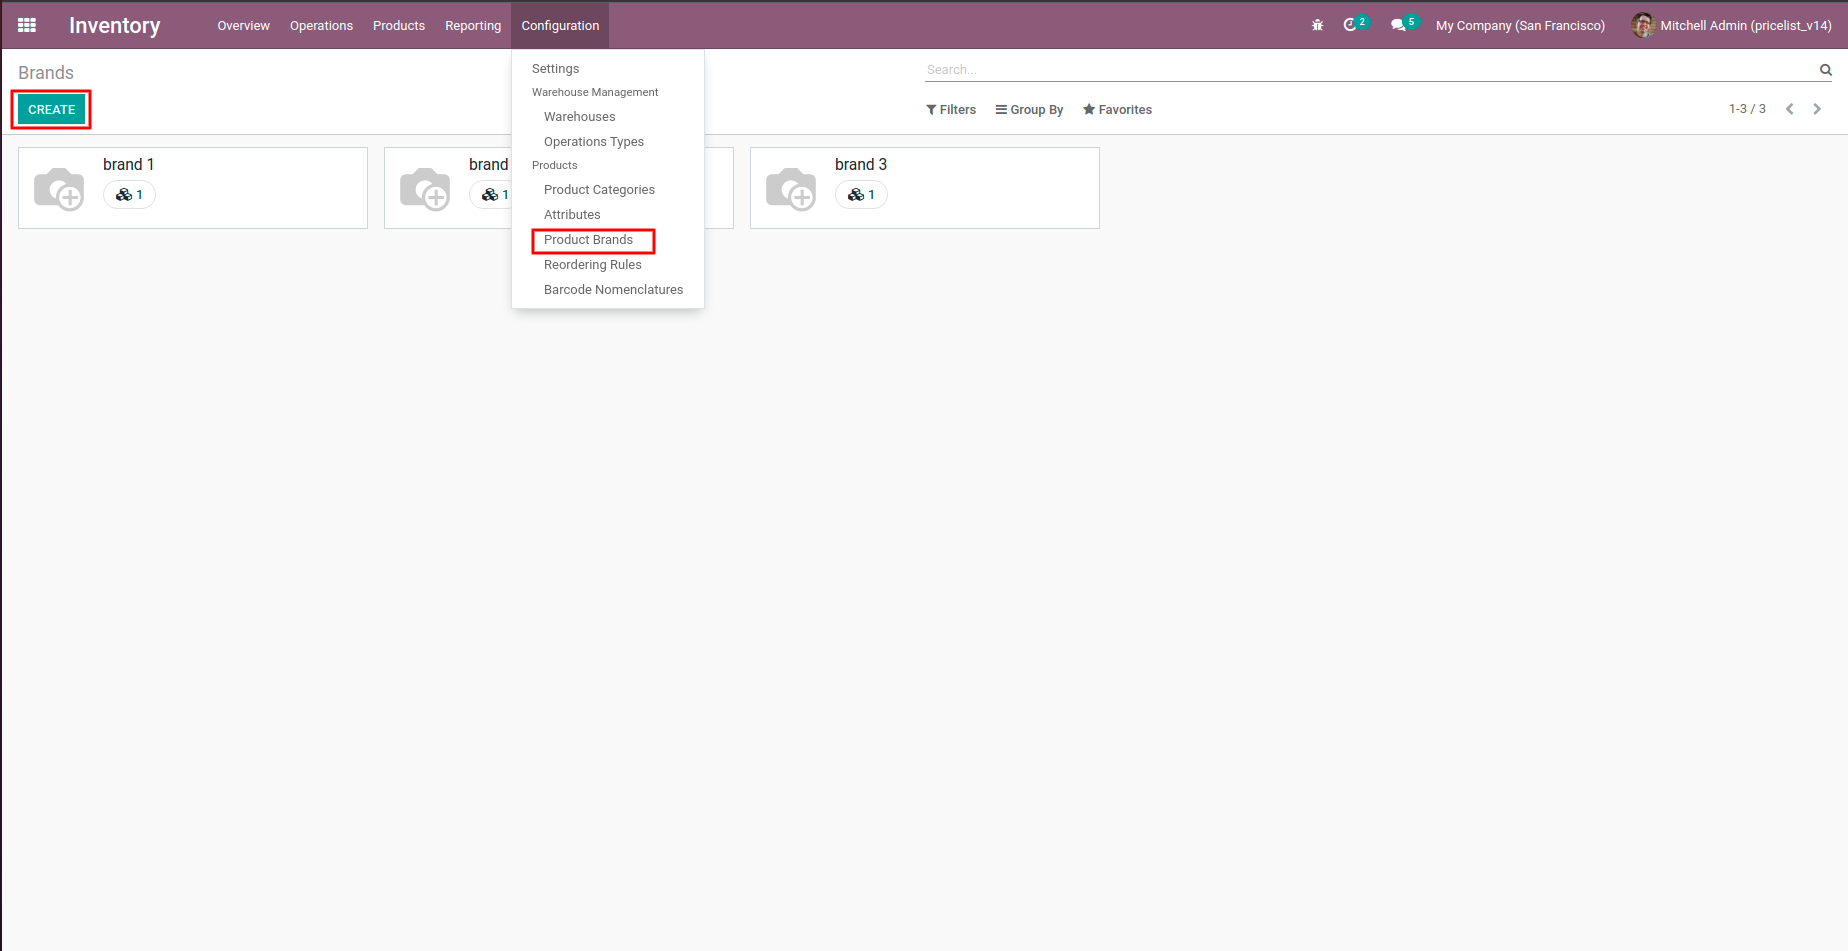Image resolution: width=1848 pixels, height=951 pixels.
Task: Click brand 1 camera image placeholder
Action: click(x=59, y=188)
